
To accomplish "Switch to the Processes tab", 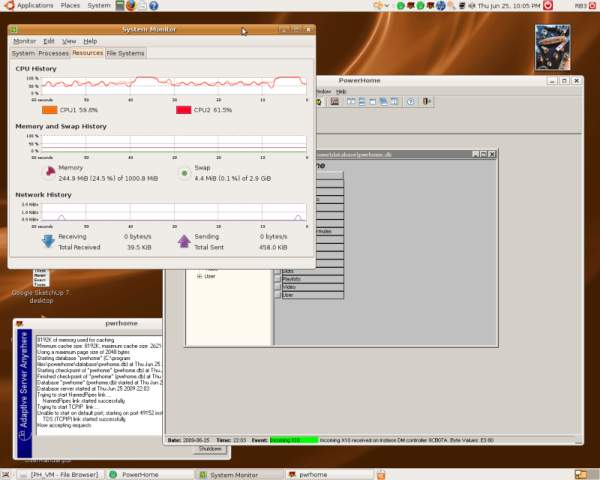I will click(53, 53).
